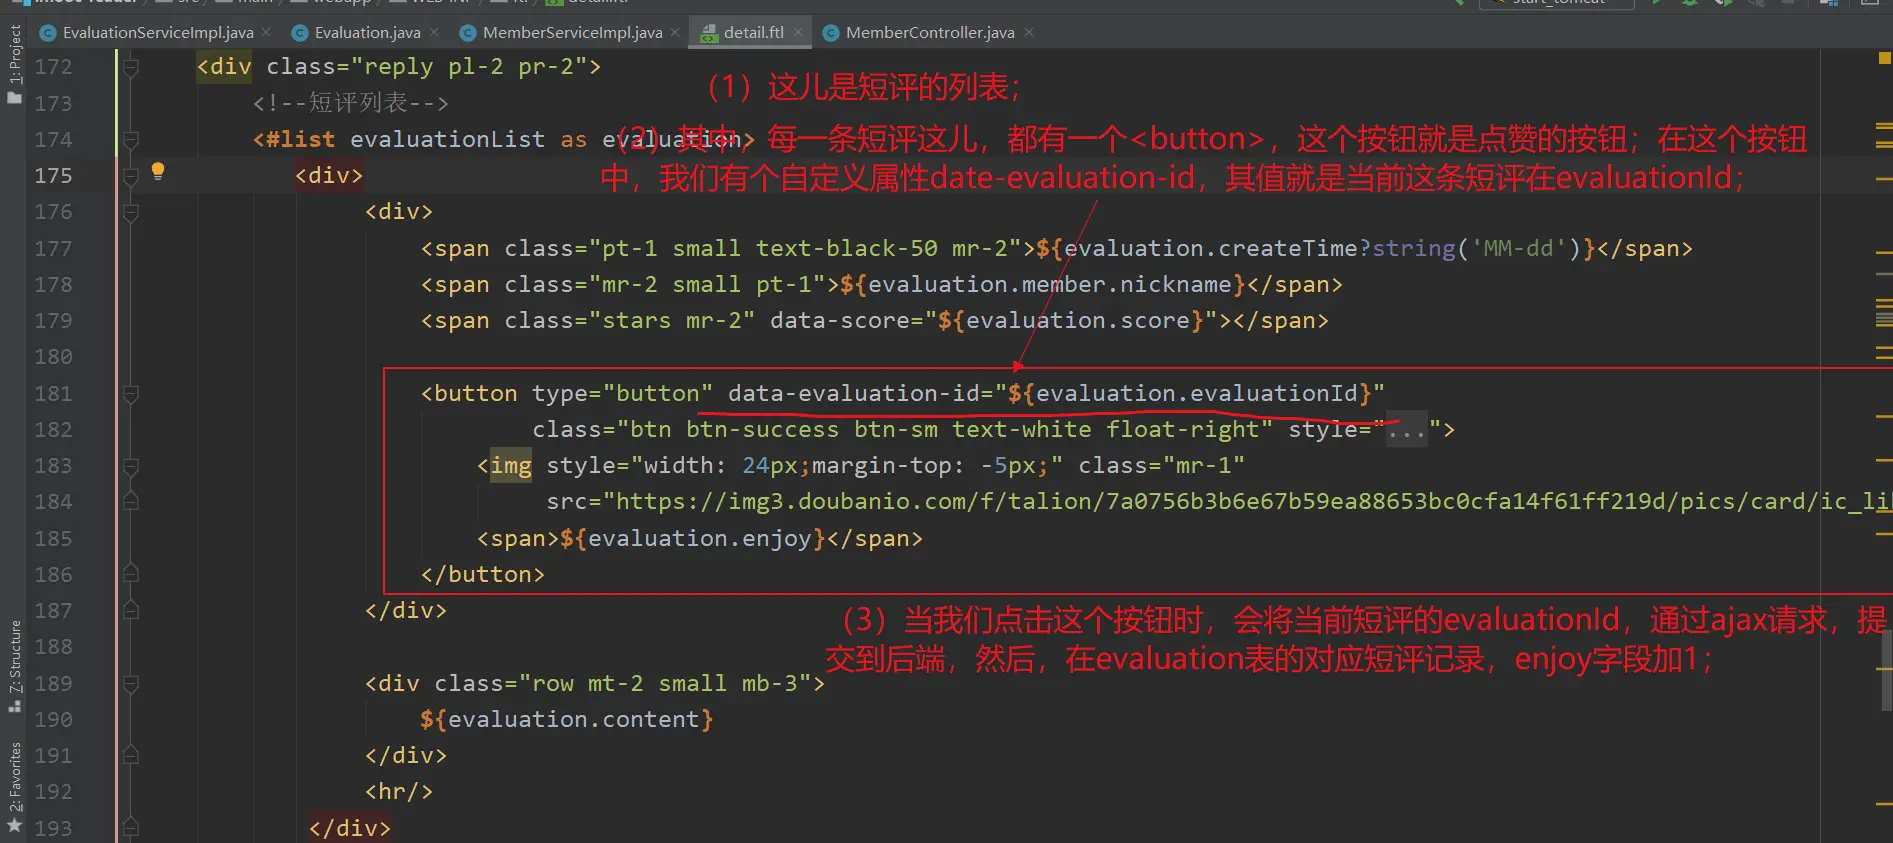Expand the folded style value on line 182
The width and height of the screenshot is (1893, 843).
(1406, 430)
